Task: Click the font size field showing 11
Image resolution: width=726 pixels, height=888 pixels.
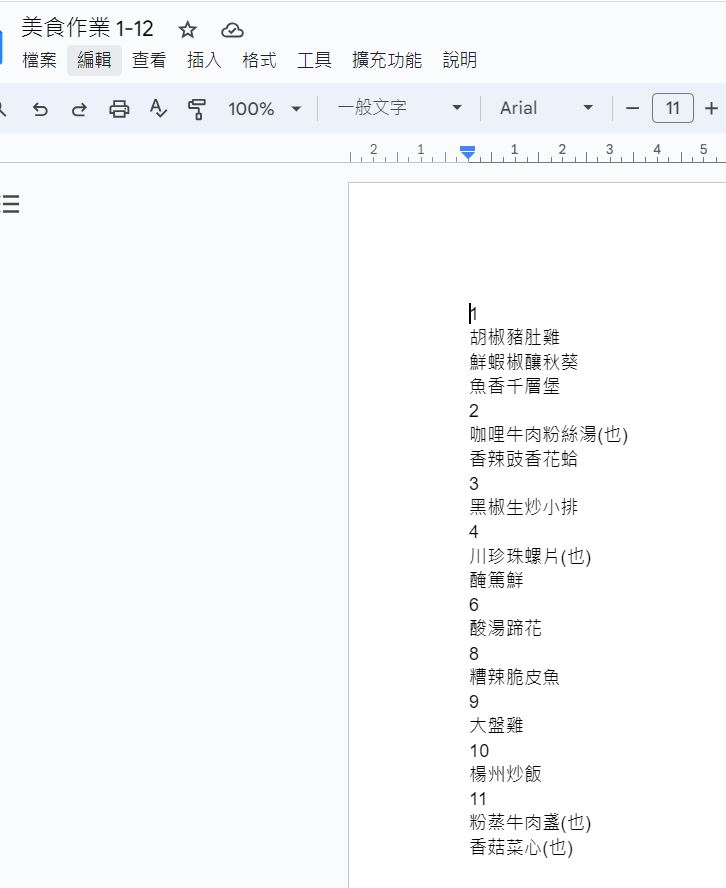Action: click(672, 108)
